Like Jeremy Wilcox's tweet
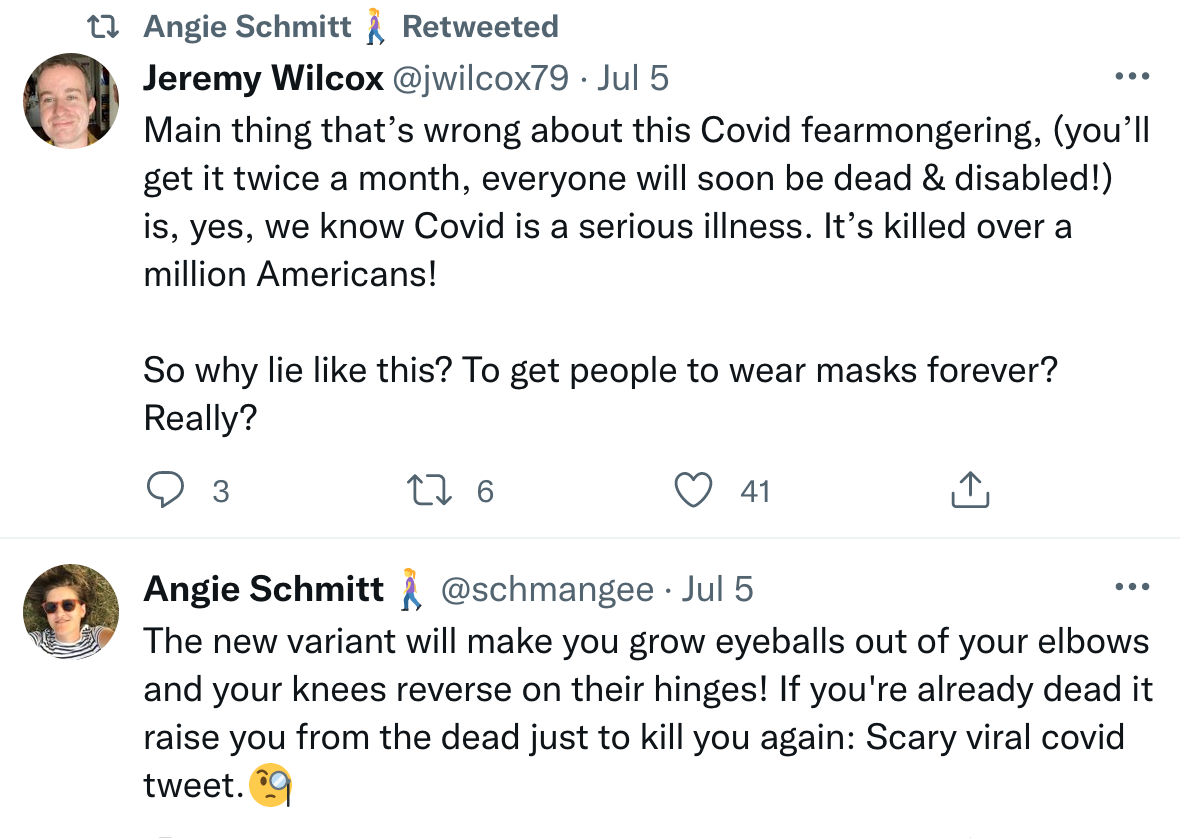Screen dimensions: 1180x838 point(693,490)
